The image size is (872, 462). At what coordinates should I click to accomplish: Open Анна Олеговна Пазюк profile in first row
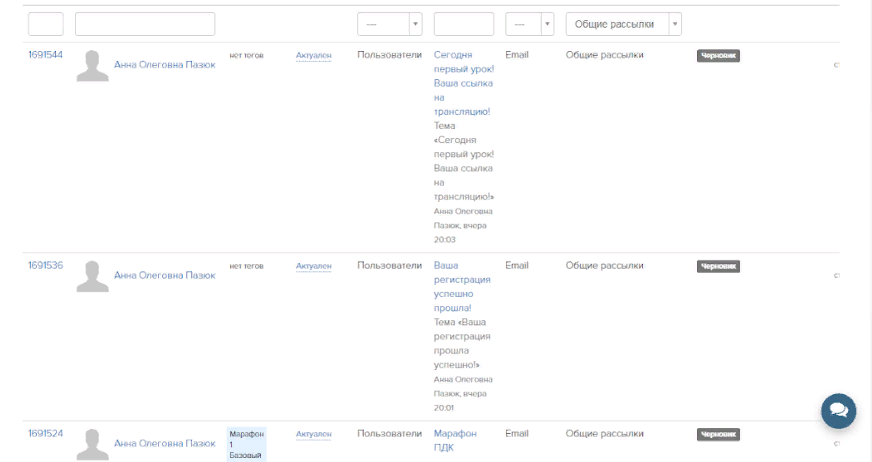(x=164, y=65)
